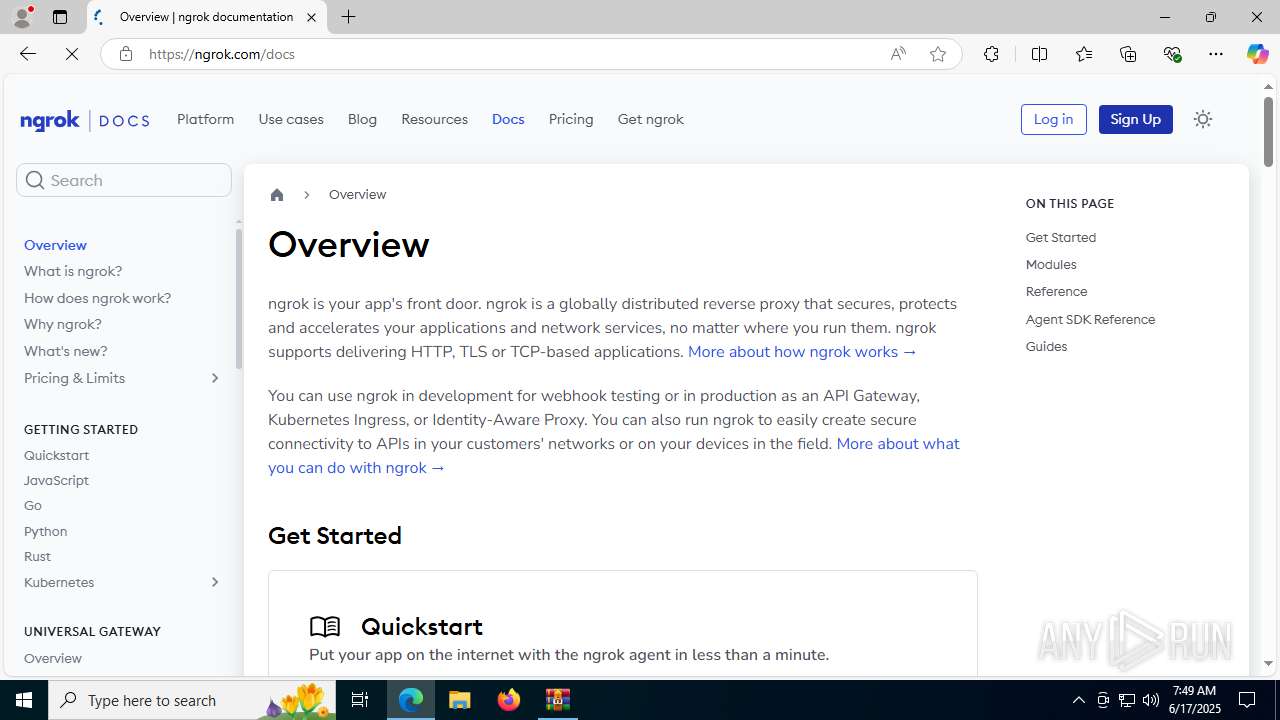Click the search magnifier icon in sidebar
The image size is (1280, 720).
click(35, 180)
